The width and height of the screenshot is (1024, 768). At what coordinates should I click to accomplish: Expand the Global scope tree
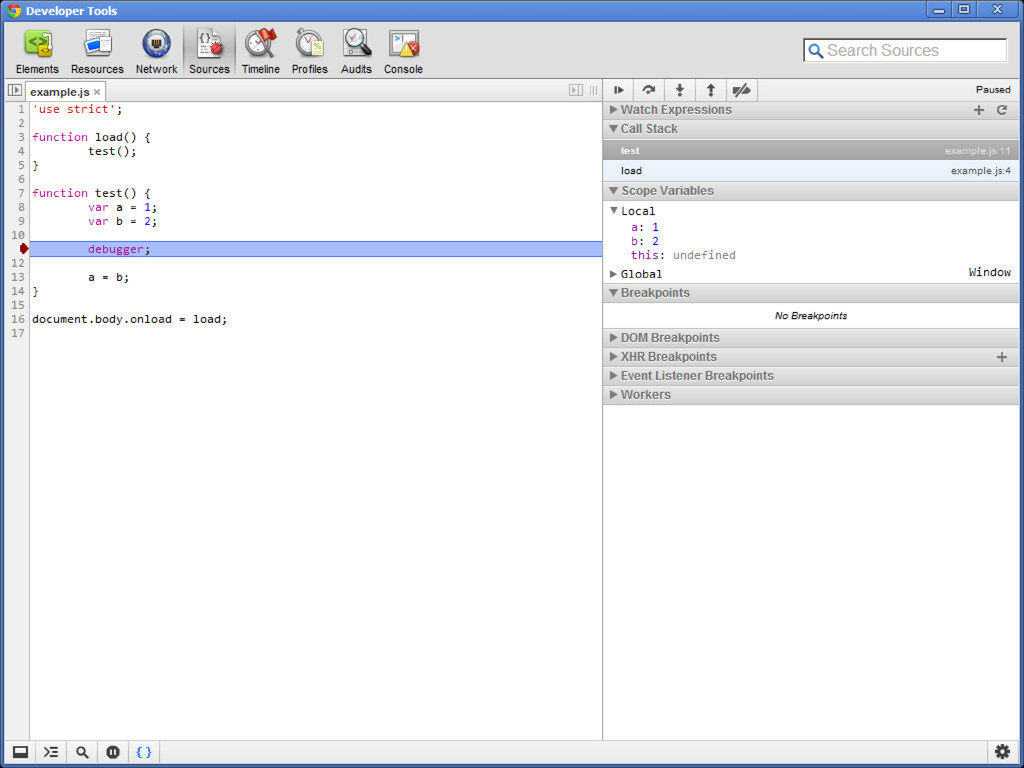coord(613,274)
